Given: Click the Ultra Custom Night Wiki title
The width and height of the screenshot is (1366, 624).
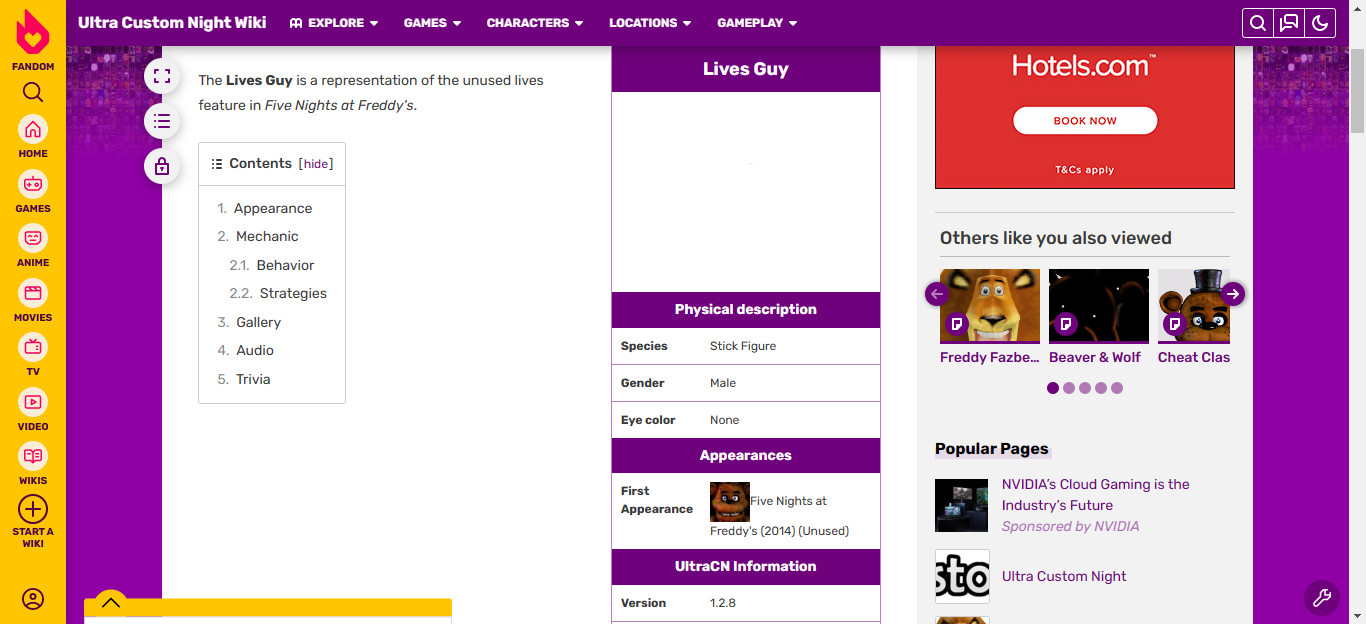Looking at the screenshot, I should coord(172,23).
